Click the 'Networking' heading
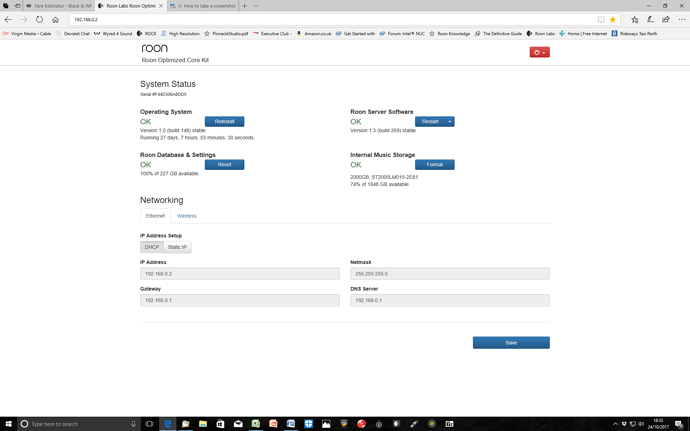This screenshot has width=690, height=431. [161, 200]
